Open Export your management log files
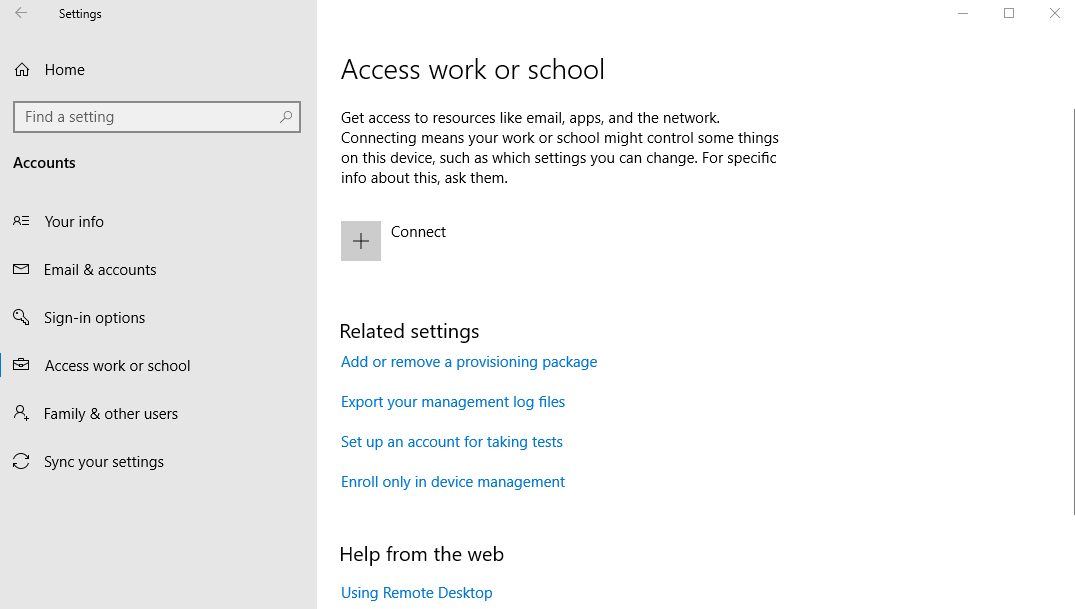 452,401
